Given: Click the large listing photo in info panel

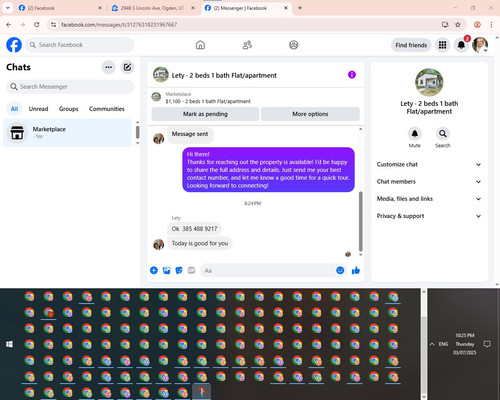Looking at the screenshot, I should (429, 82).
